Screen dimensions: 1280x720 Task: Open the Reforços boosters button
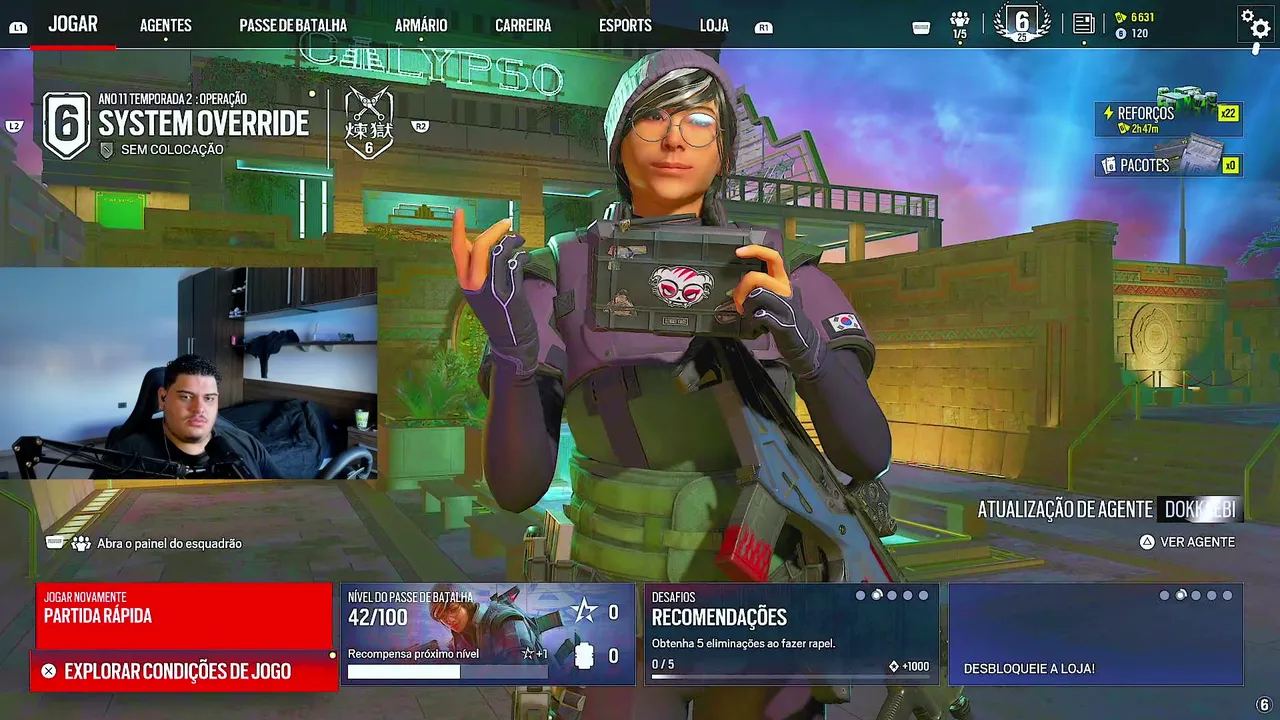tap(1168, 119)
